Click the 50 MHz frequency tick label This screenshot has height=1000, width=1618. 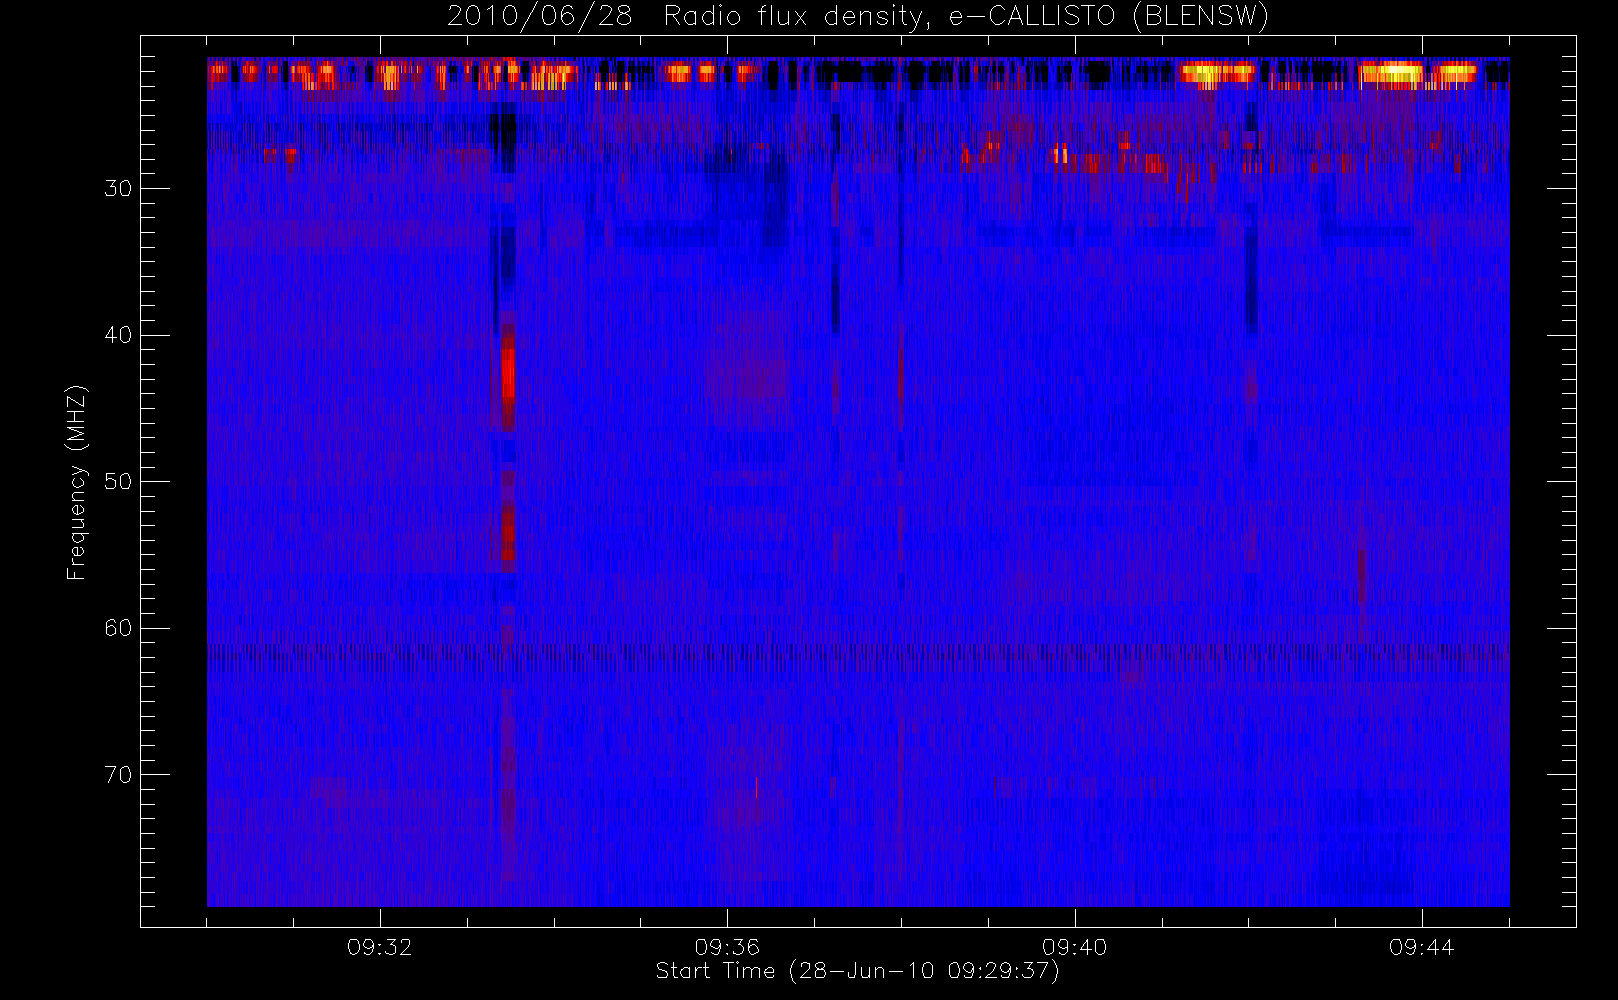tap(118, 482)
